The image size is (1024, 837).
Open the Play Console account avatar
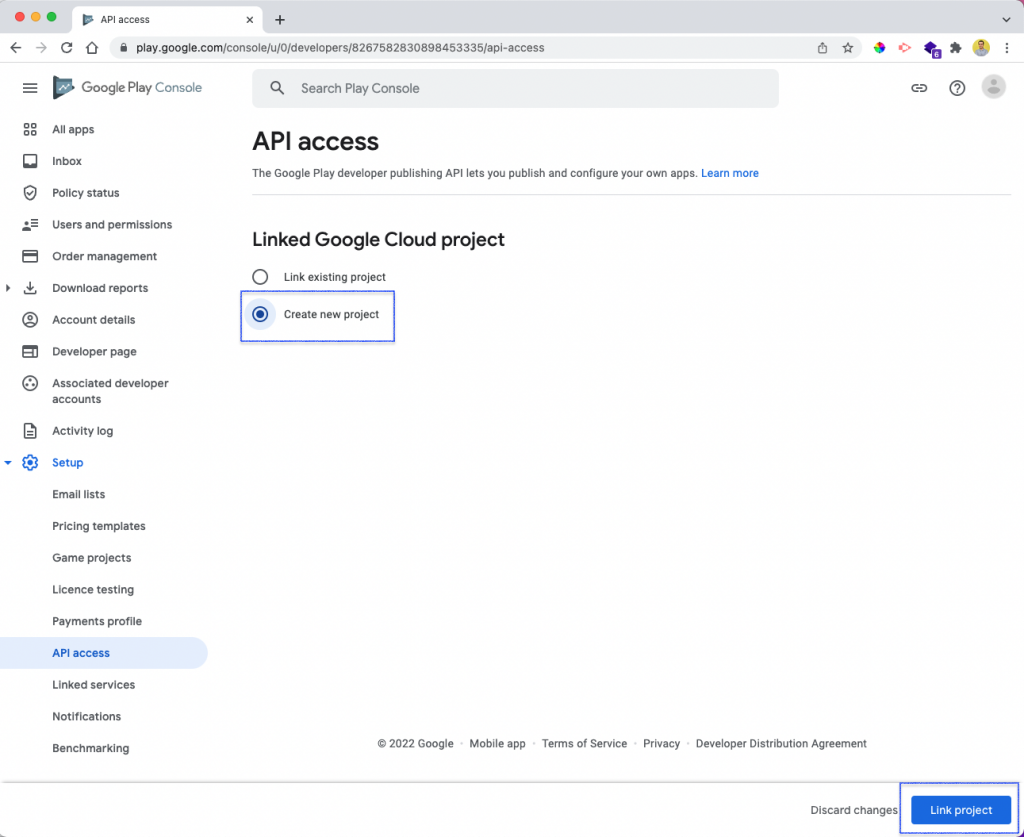(x=993, y=87)
